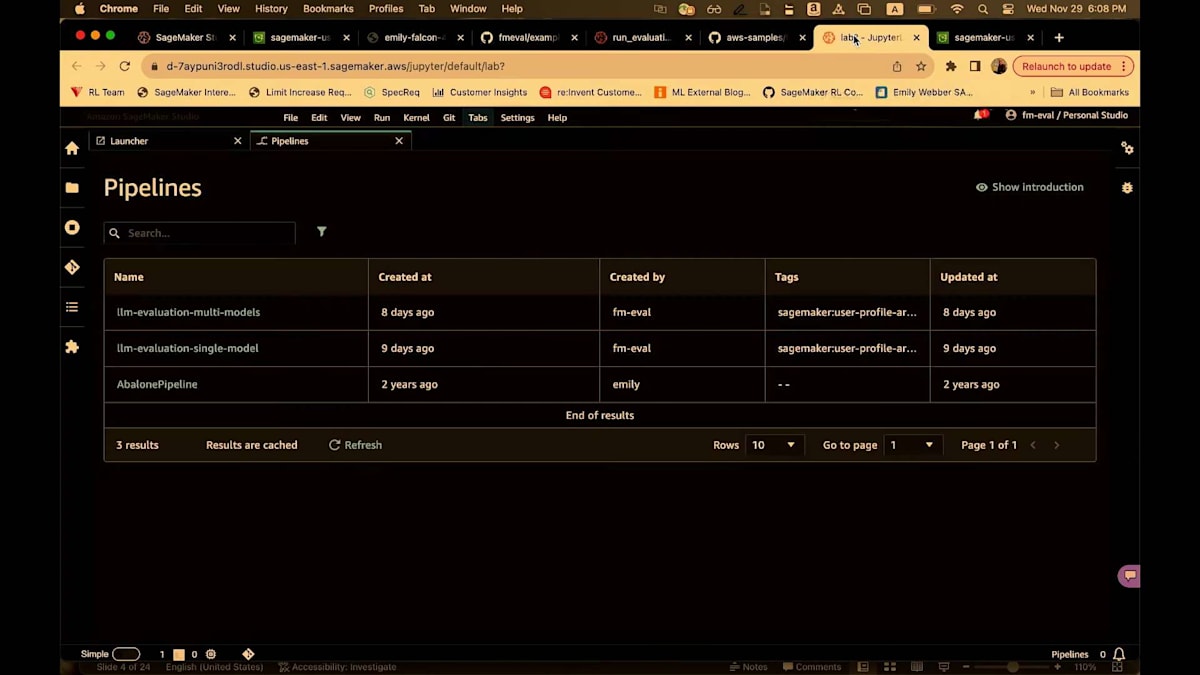Screen dimensions: 1200x675
Task: Click the Name column header
Action: point(128,277)
